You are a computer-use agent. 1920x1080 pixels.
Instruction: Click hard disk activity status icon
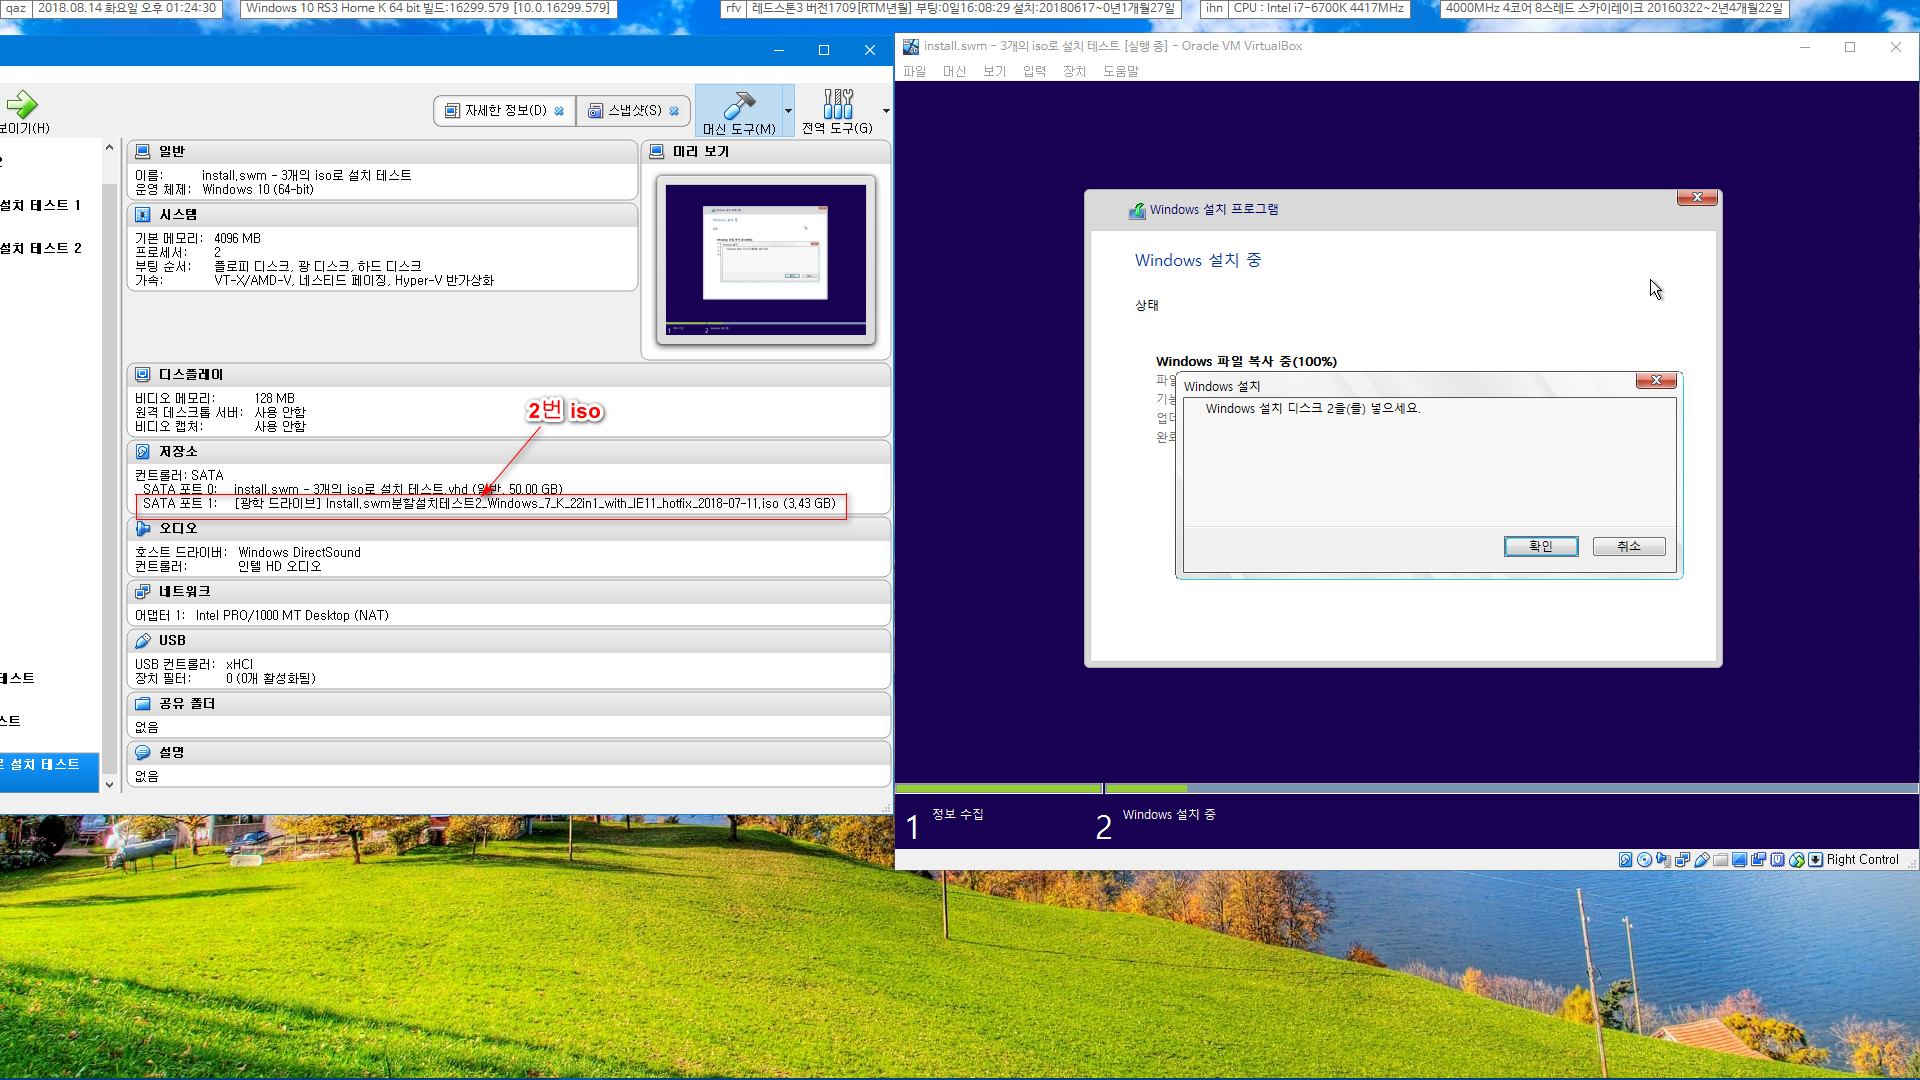(x=1625, y=860)
